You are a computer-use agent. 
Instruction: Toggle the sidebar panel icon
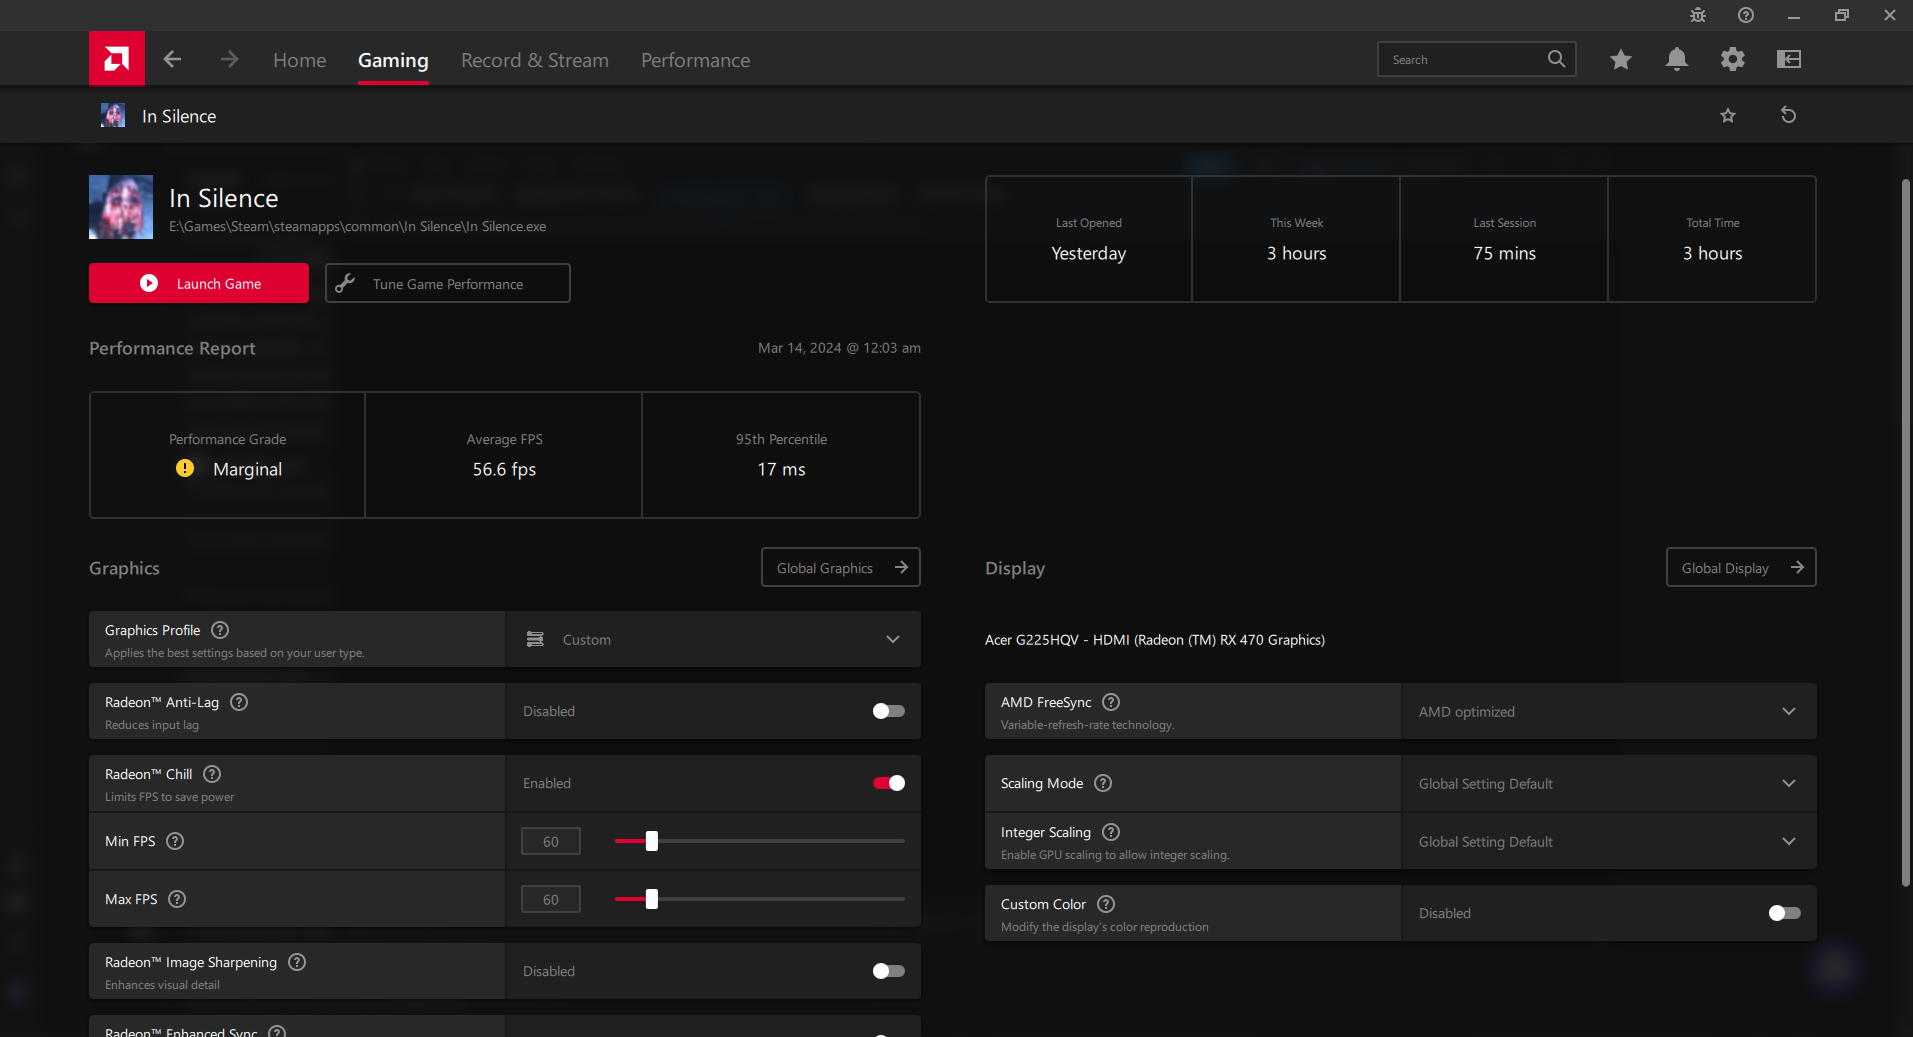coord(1789,59)
